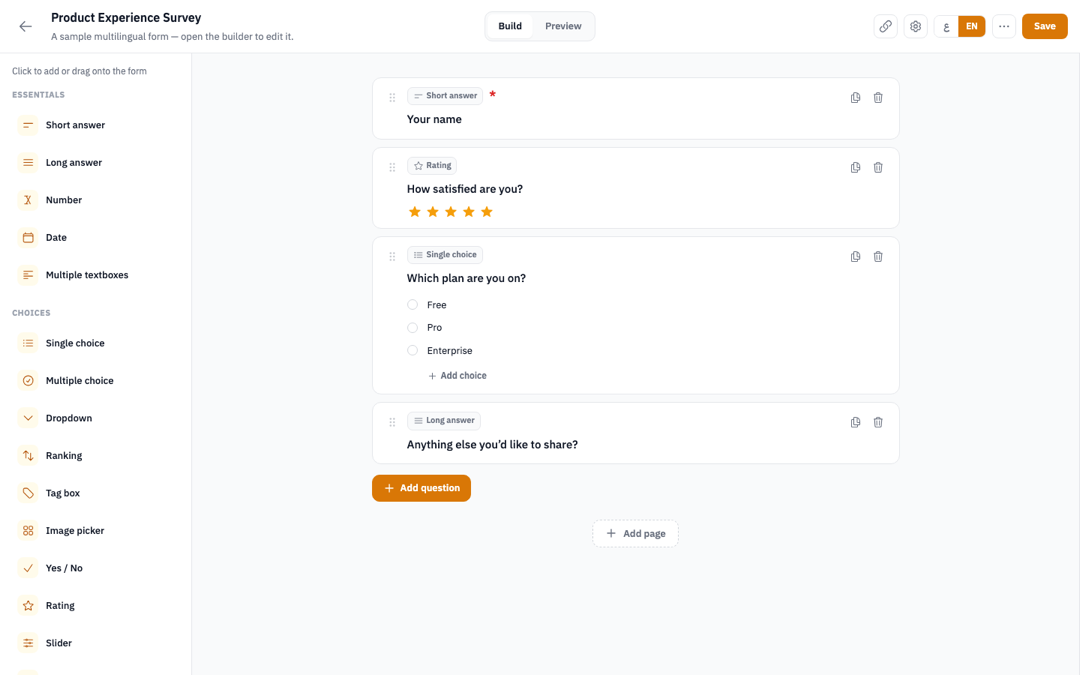Image resolution: width=1080 pixels, height=675 pixels.
Task: Click the 'Enterprise' choice label text
Action: (450, 351)
